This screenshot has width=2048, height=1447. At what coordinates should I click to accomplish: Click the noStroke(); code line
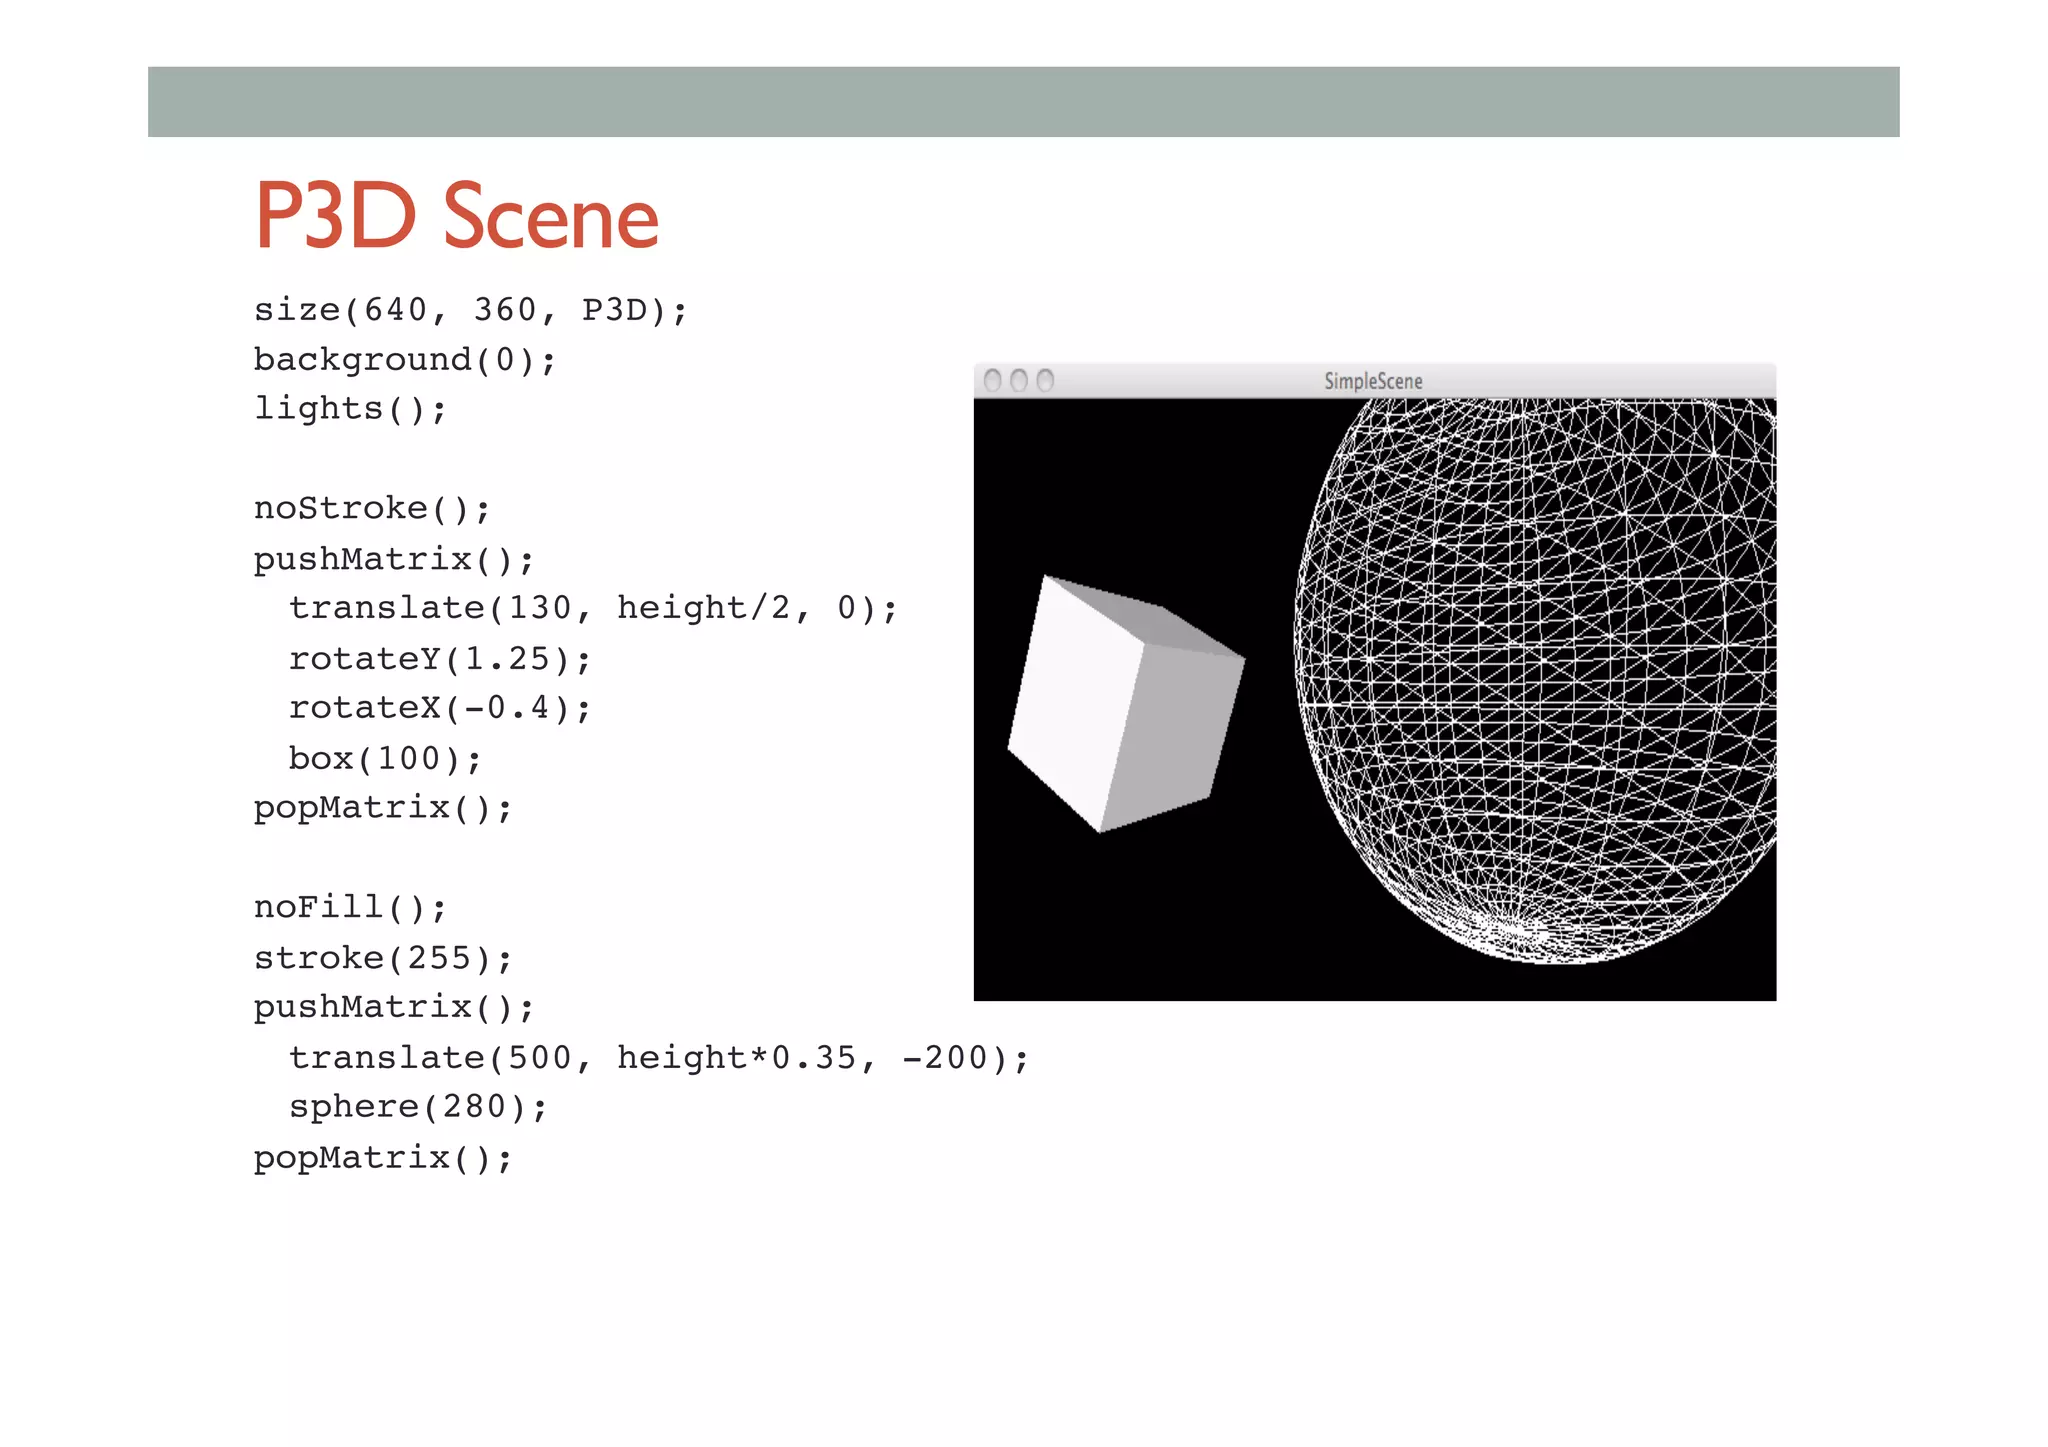(x=372, y=509)
